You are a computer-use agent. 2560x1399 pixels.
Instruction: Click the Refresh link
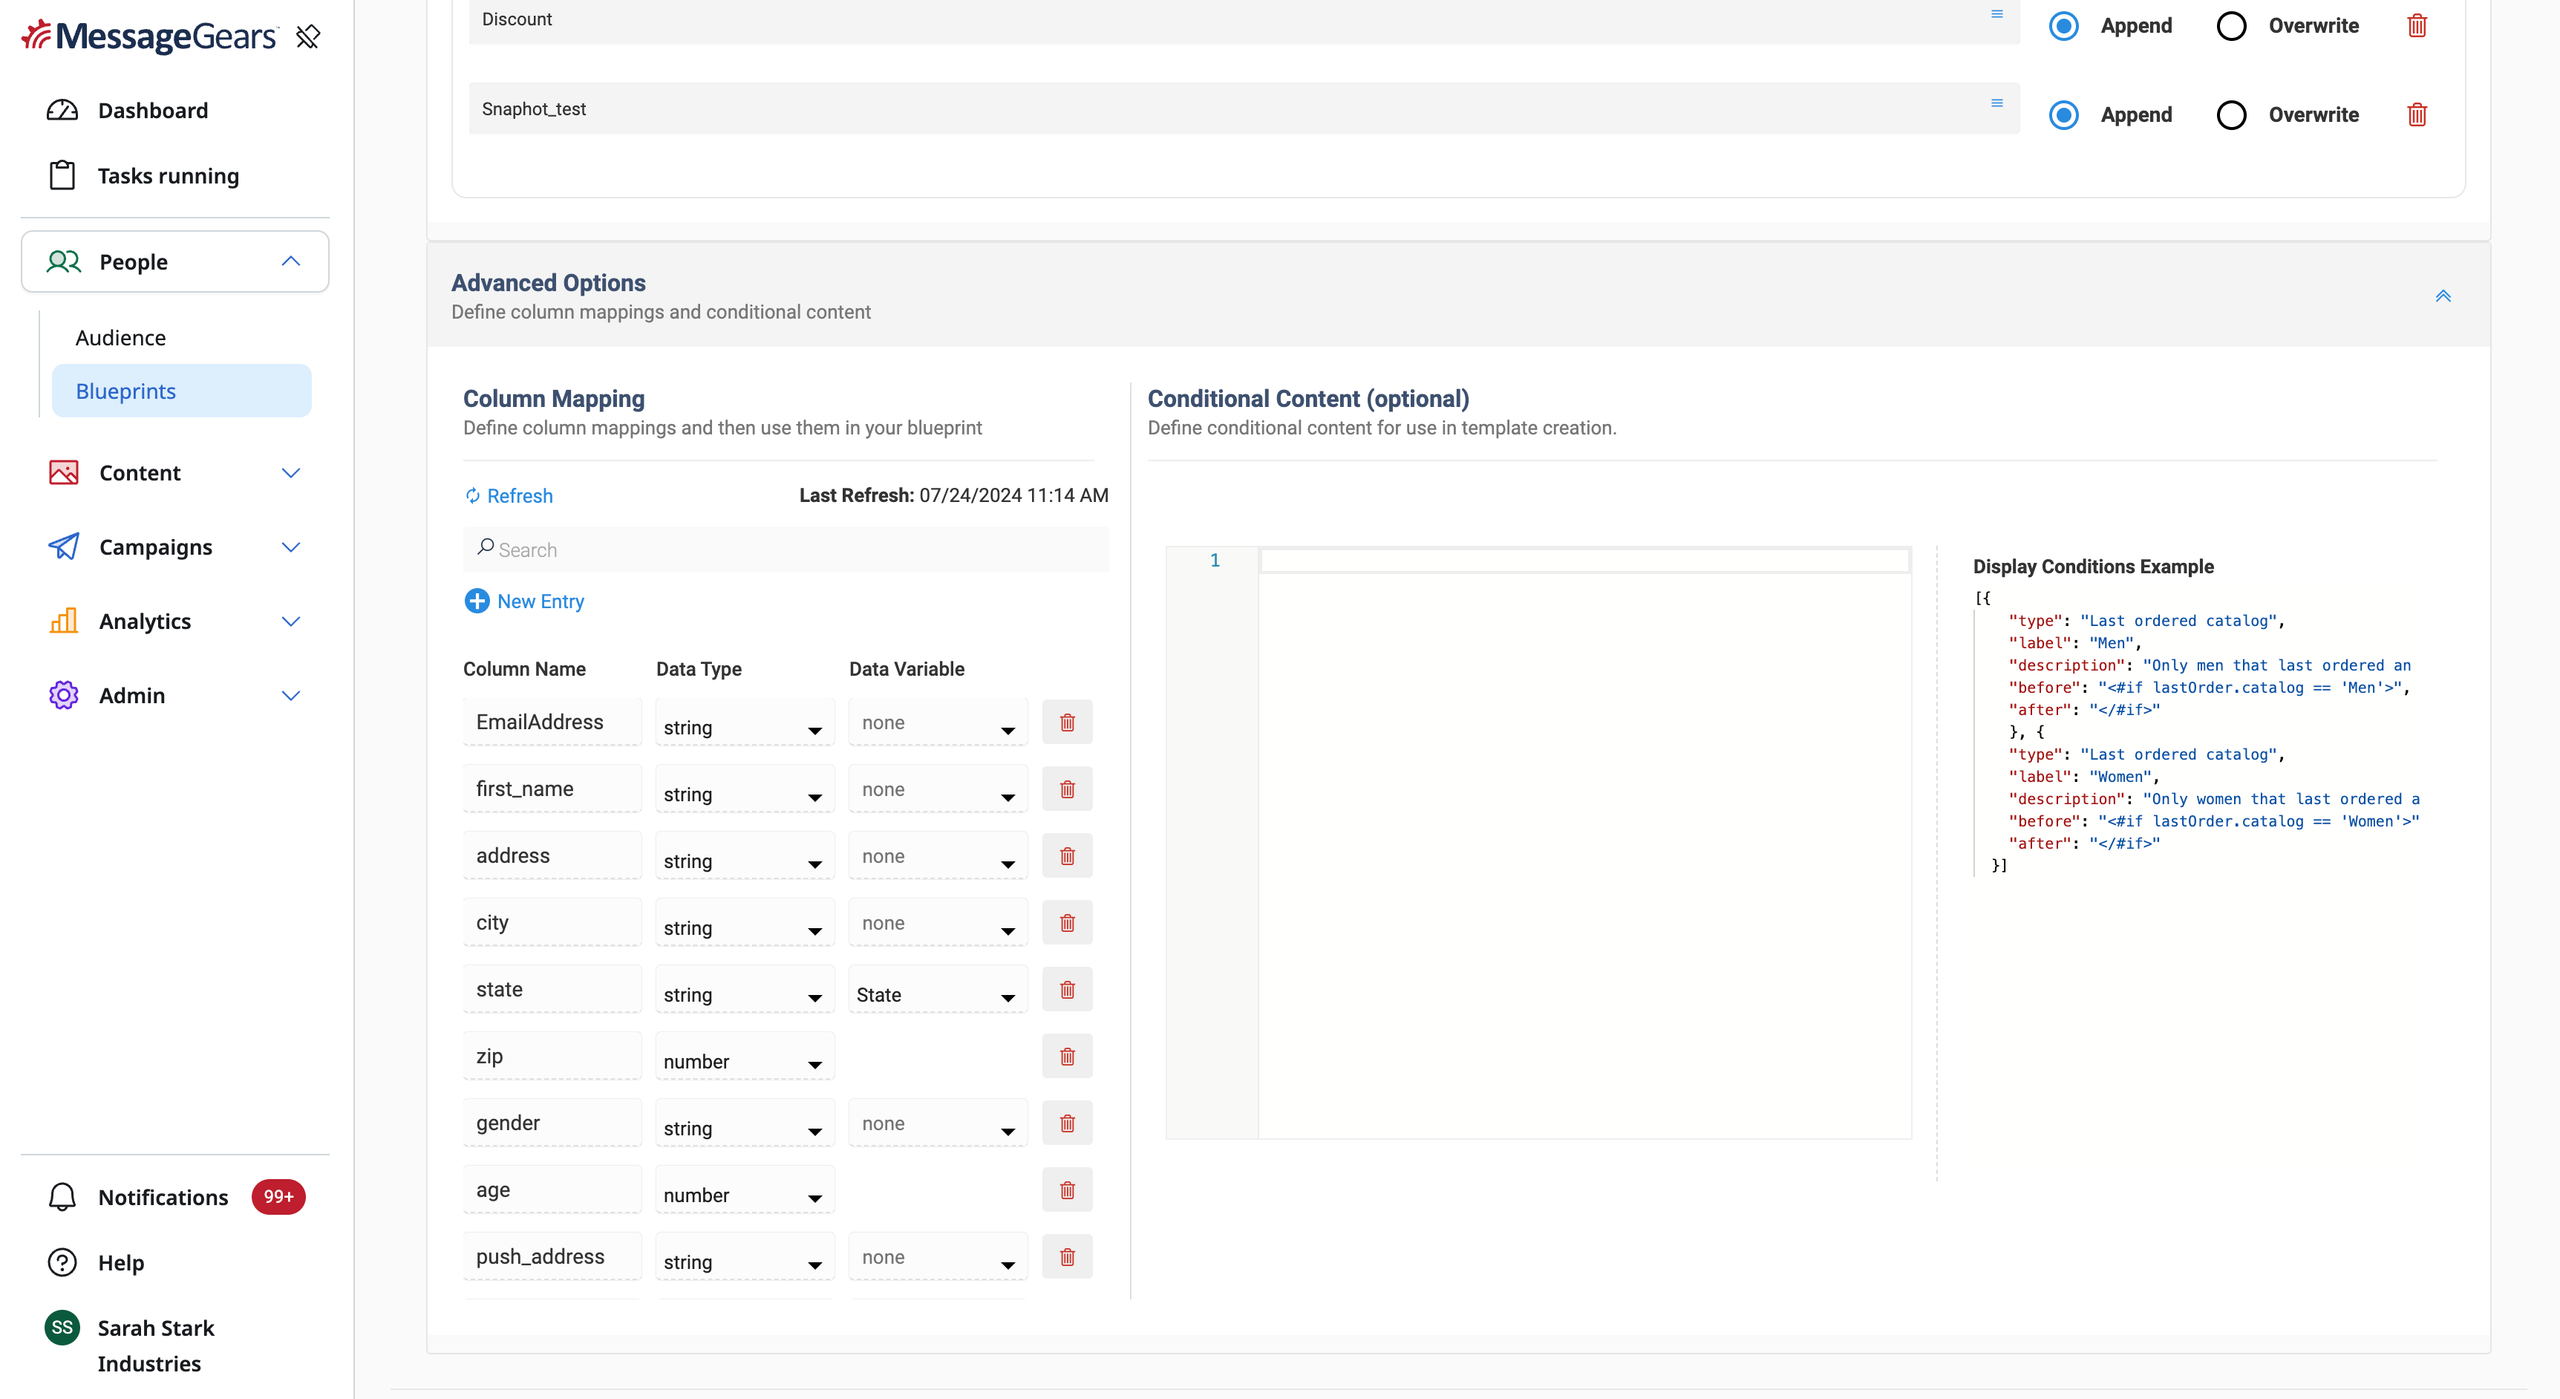point(508,495)
